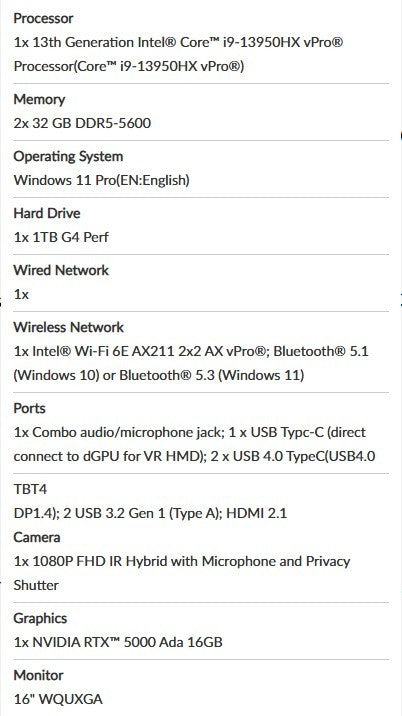Click the Intel Wi-Fi 6E AX211 description

pos(140,352)
